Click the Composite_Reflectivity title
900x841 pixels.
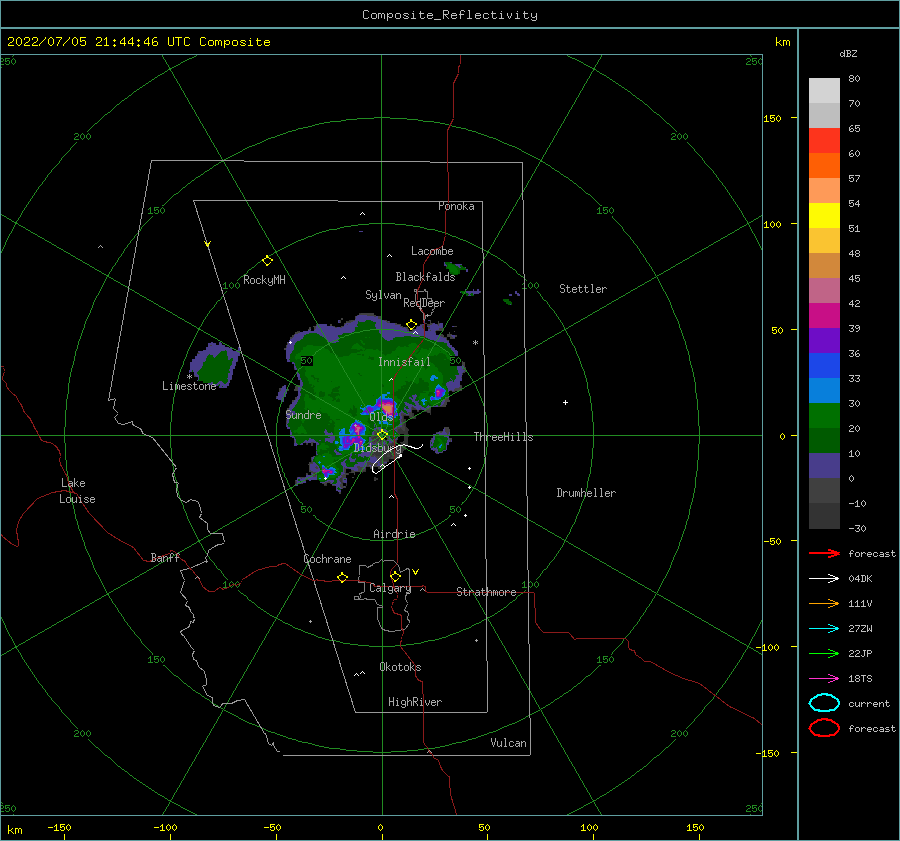(x=450, y=15)
